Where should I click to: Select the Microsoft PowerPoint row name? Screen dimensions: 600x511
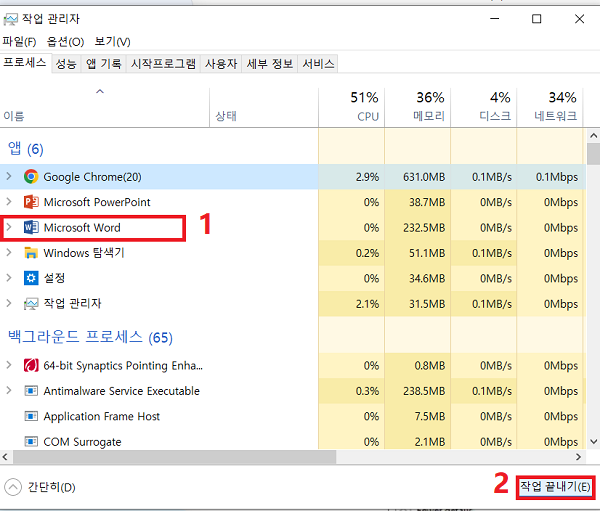(97, 202)
